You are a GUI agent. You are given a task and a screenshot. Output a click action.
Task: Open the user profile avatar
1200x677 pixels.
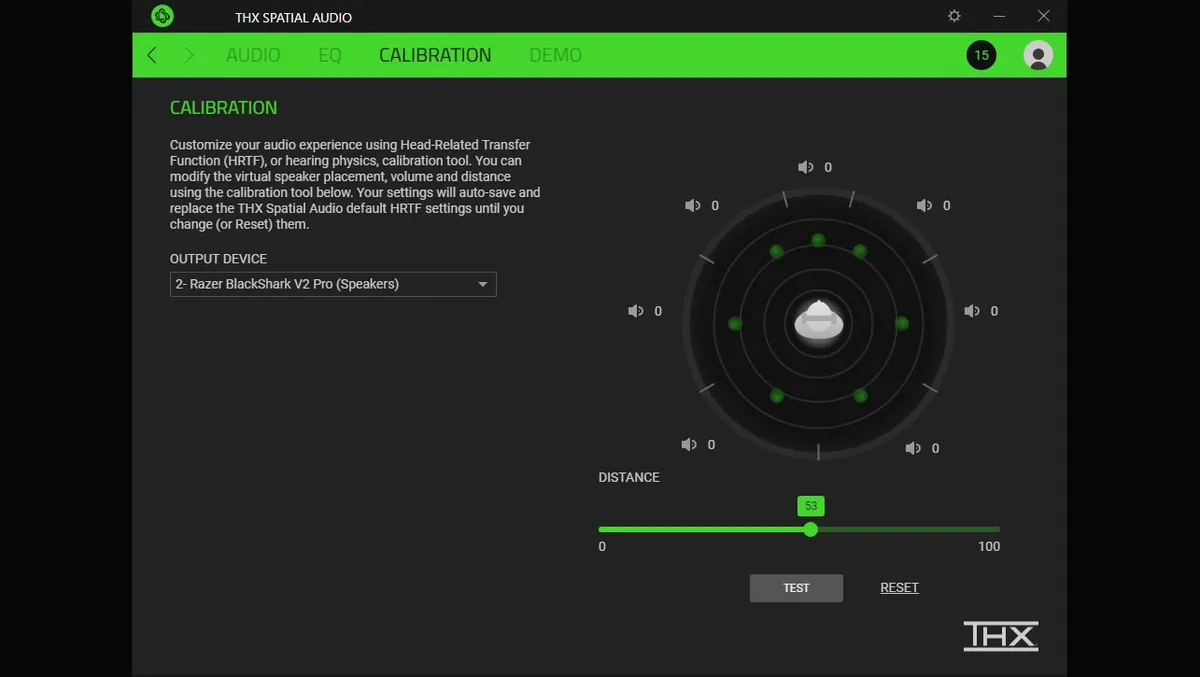(x=1038, y=55)
